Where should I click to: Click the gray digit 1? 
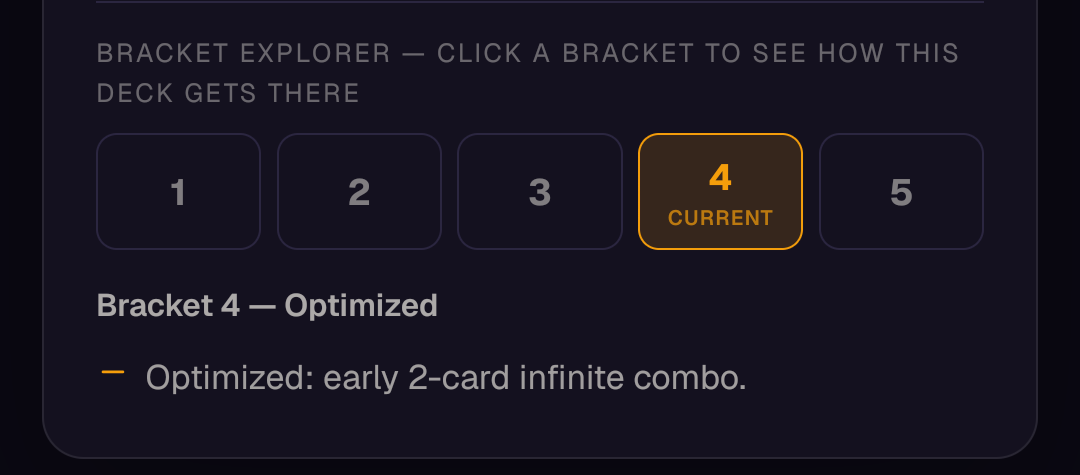pyautogui.click(x=178, y=192)
